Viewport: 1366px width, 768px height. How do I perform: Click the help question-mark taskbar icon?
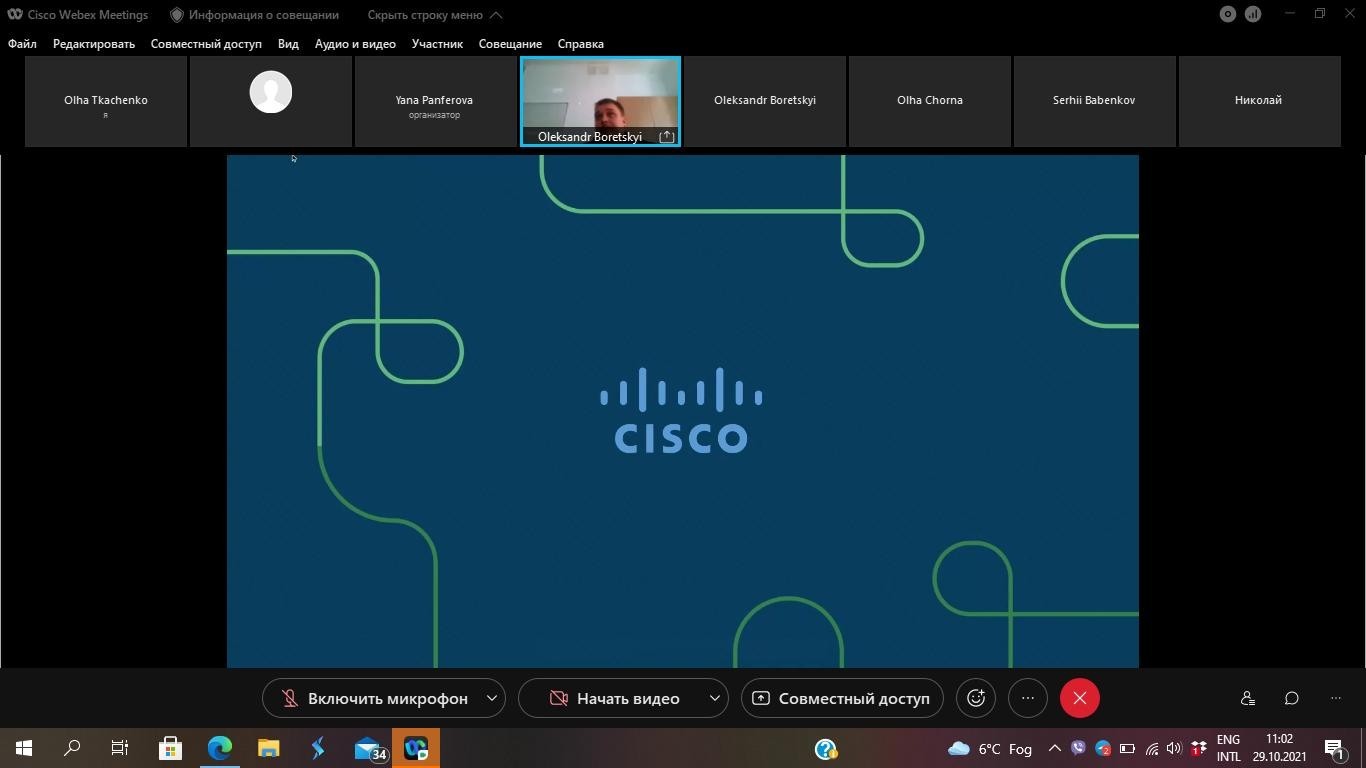[x=826, y=749]
